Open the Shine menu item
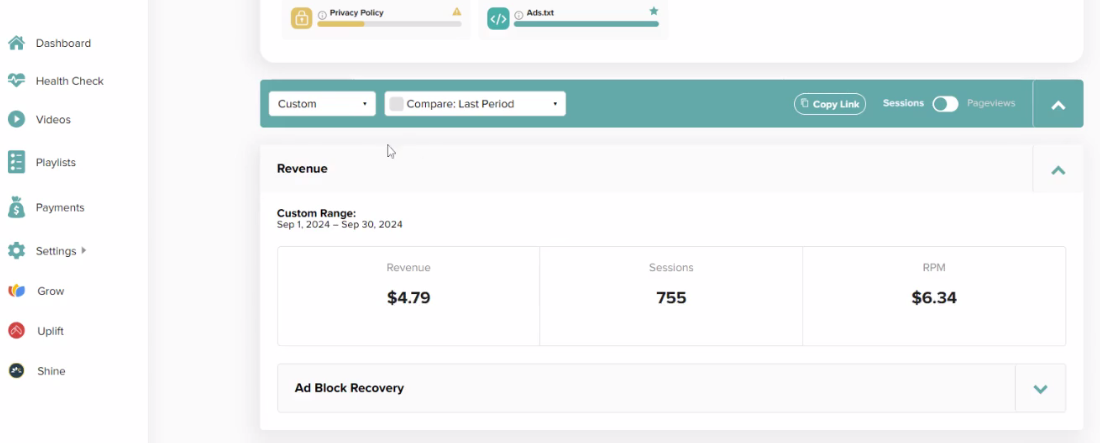This screenshot has width=1100, height=443. pos(51,371)
